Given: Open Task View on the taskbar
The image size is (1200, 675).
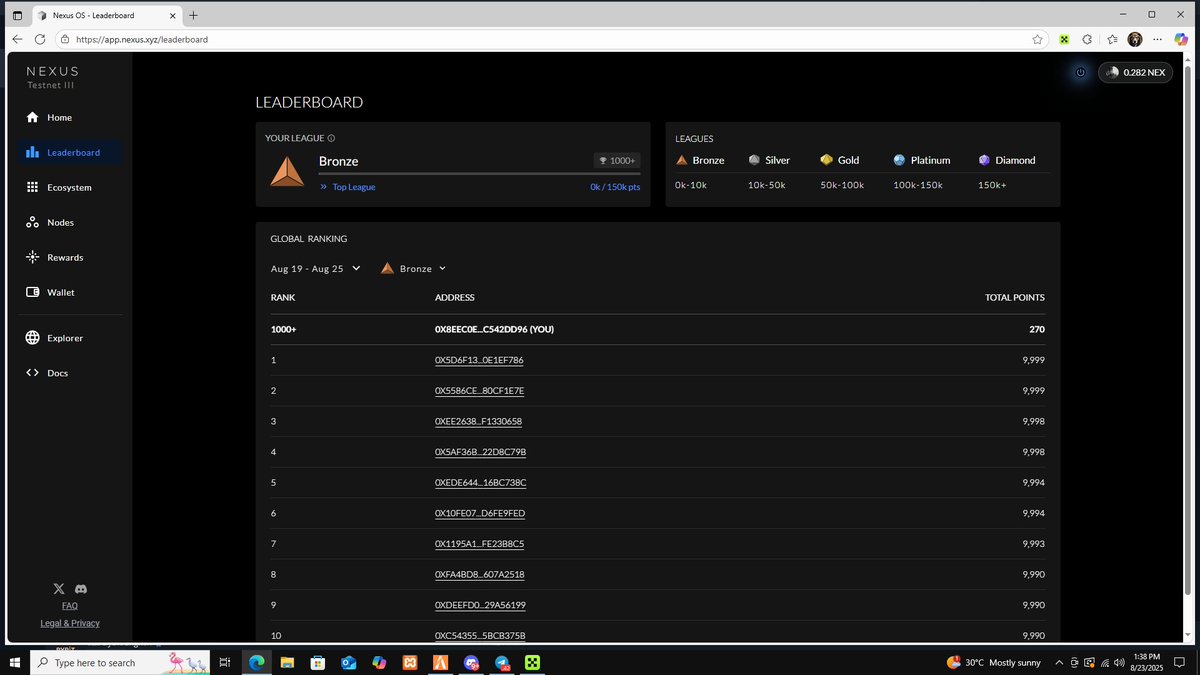Looking at the screenshot, I should pos(225,662).
